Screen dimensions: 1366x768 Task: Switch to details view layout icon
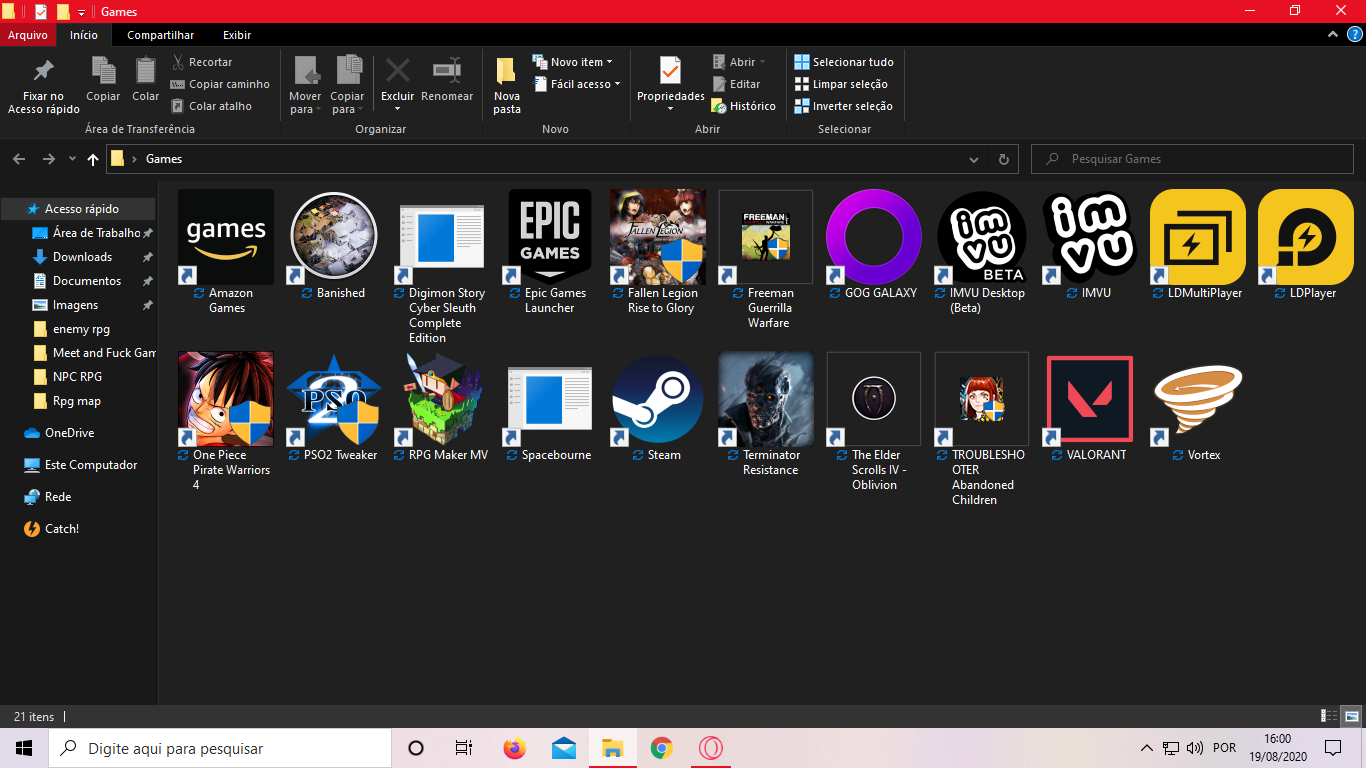[1330, 716]
